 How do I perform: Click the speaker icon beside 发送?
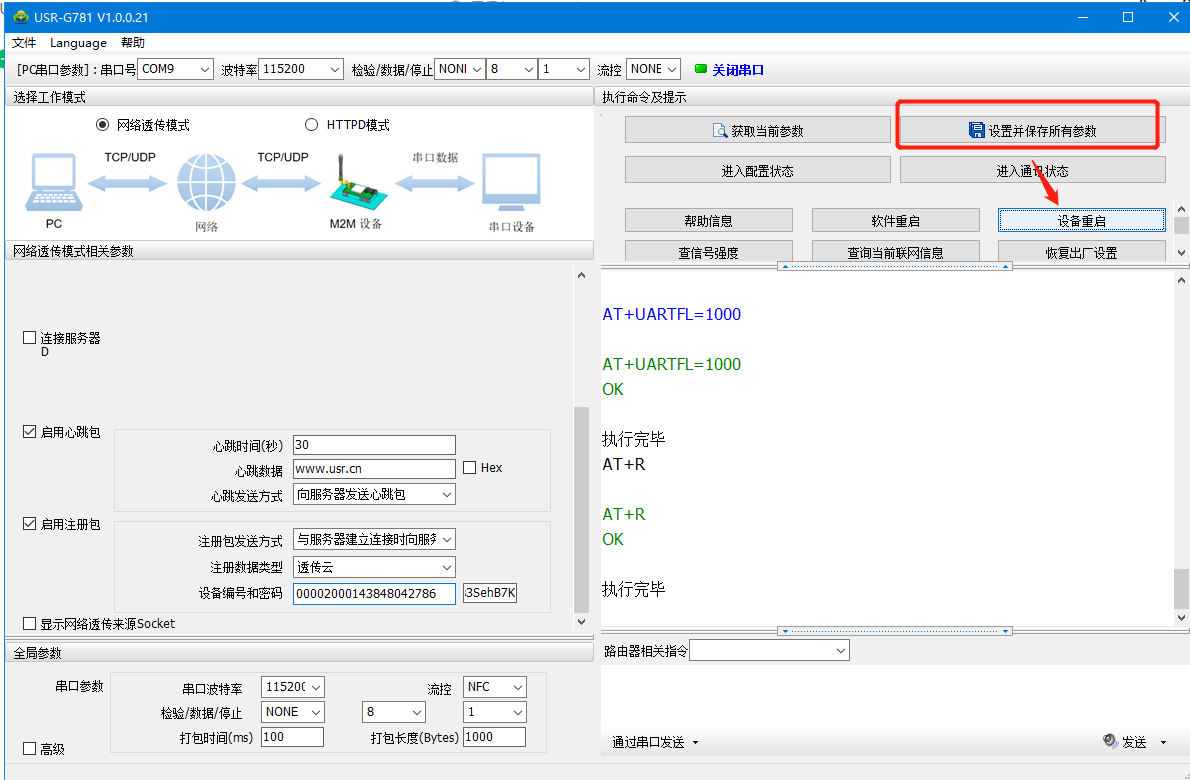(x=1110, y=741)
